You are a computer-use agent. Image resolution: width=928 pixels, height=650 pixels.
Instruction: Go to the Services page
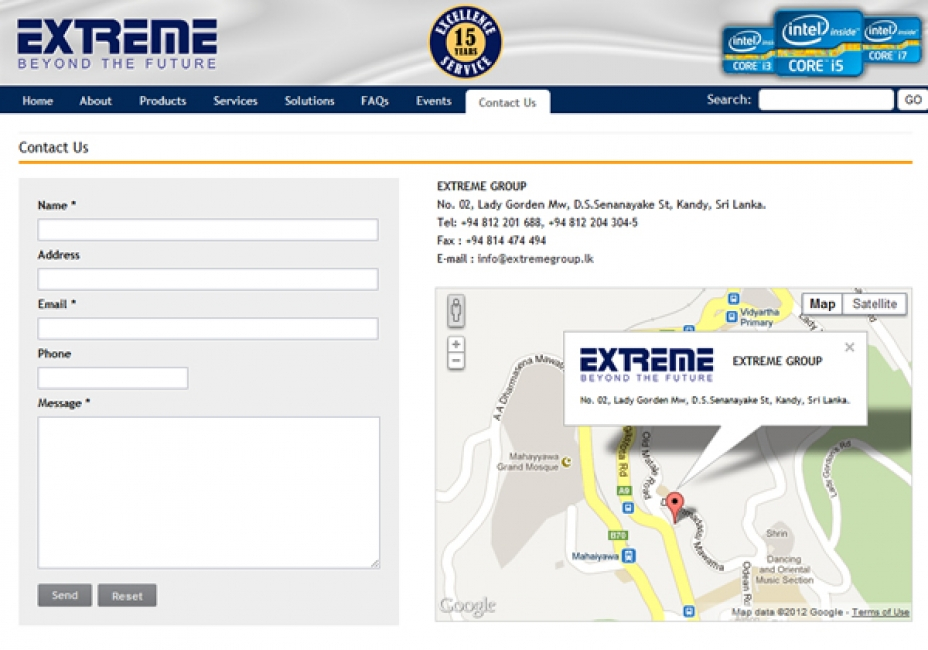point(236,101)
